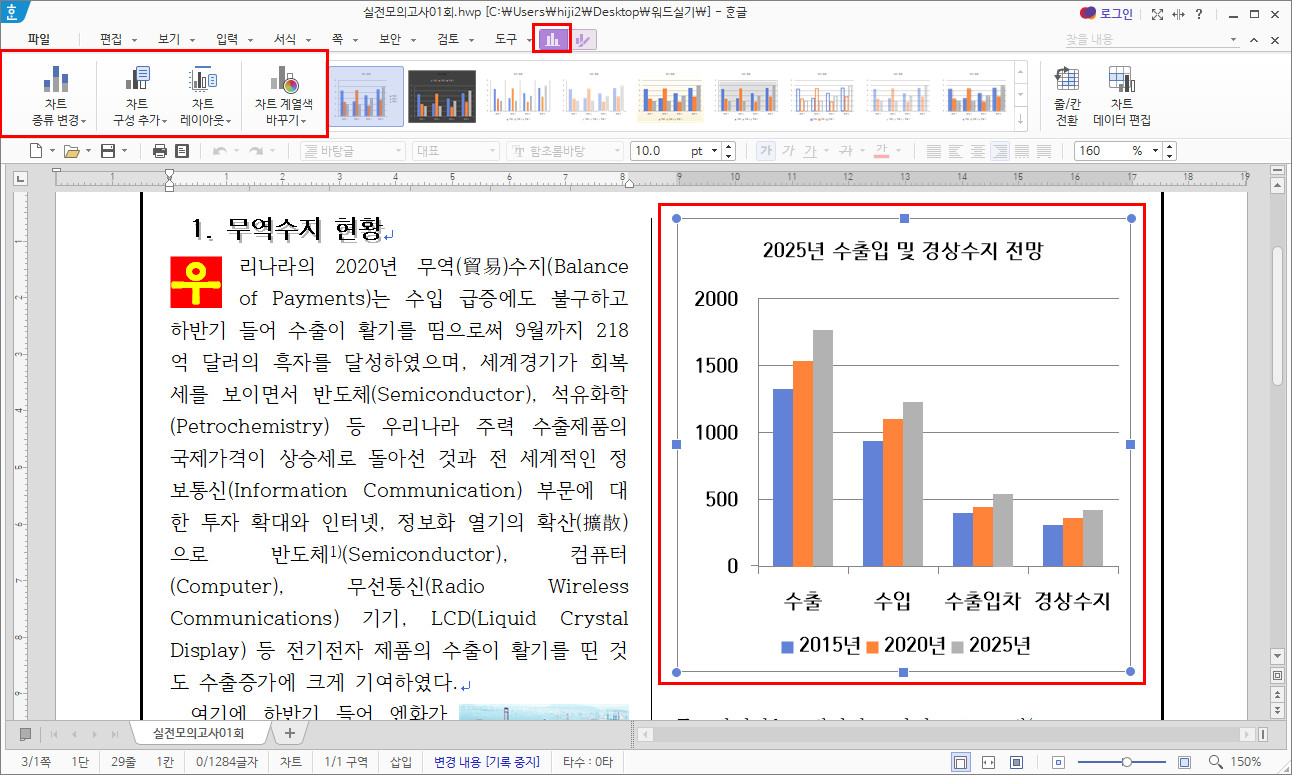Click the memo icon at bottom-left tab bar

[x=25, y=734]
